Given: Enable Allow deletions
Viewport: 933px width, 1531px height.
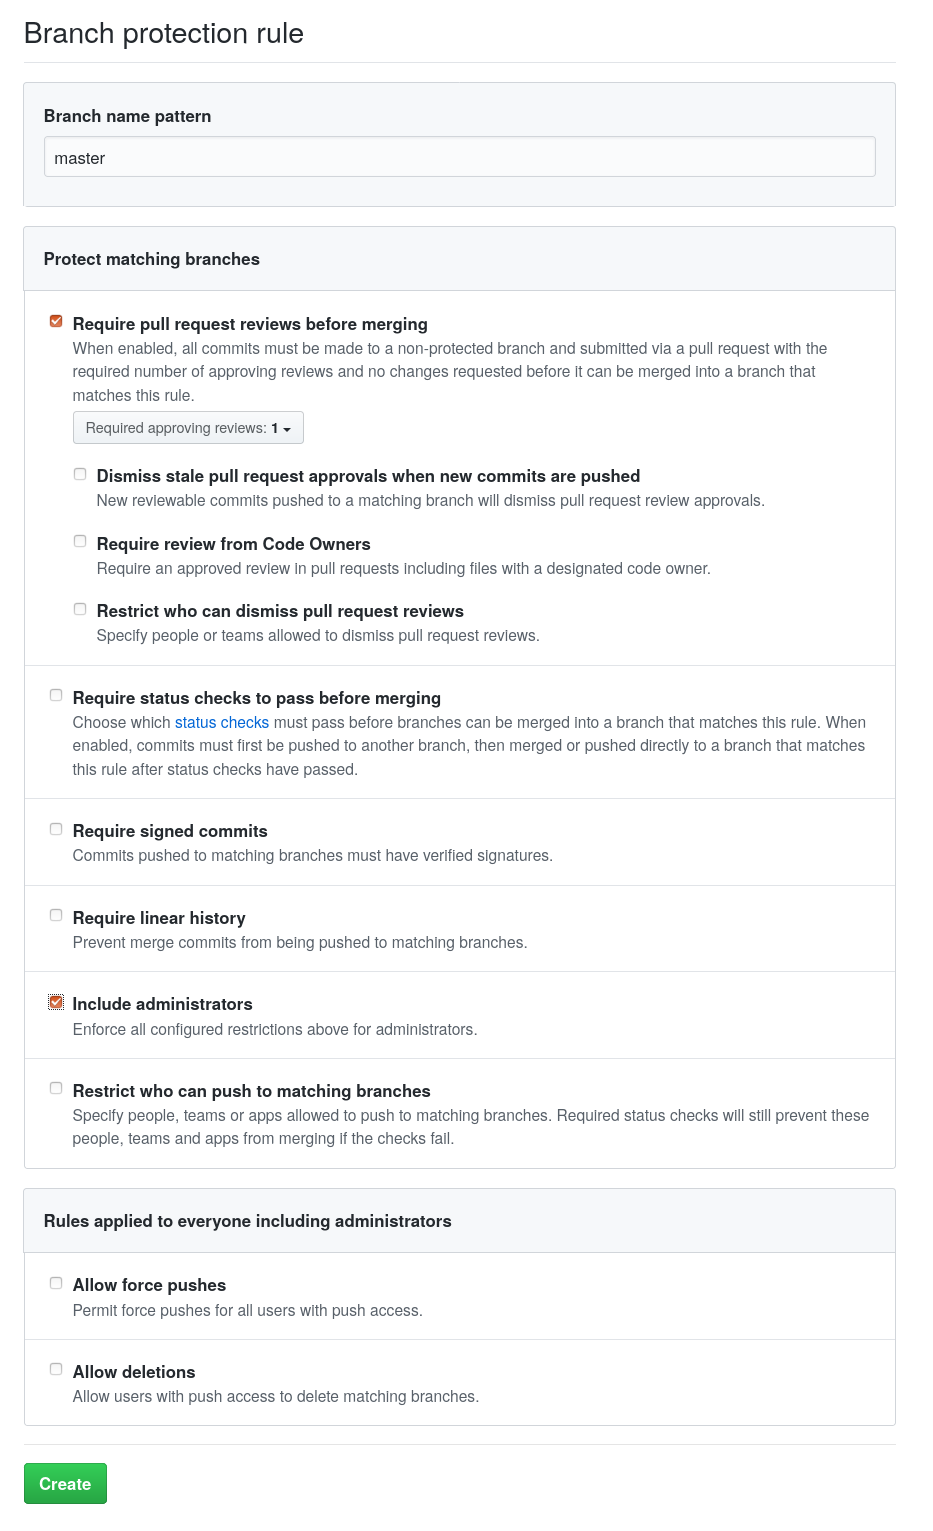Looking at the screenshot, I should 56,1368.
